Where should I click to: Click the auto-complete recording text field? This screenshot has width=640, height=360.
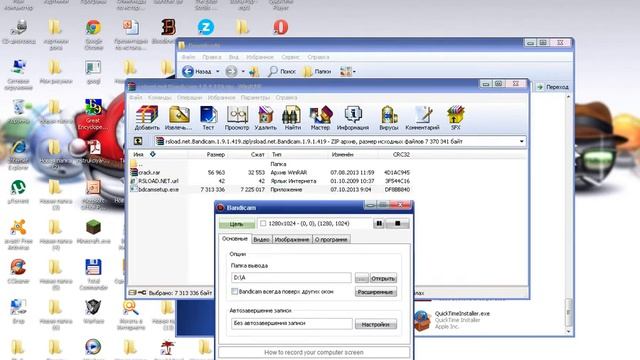(291, 323)
